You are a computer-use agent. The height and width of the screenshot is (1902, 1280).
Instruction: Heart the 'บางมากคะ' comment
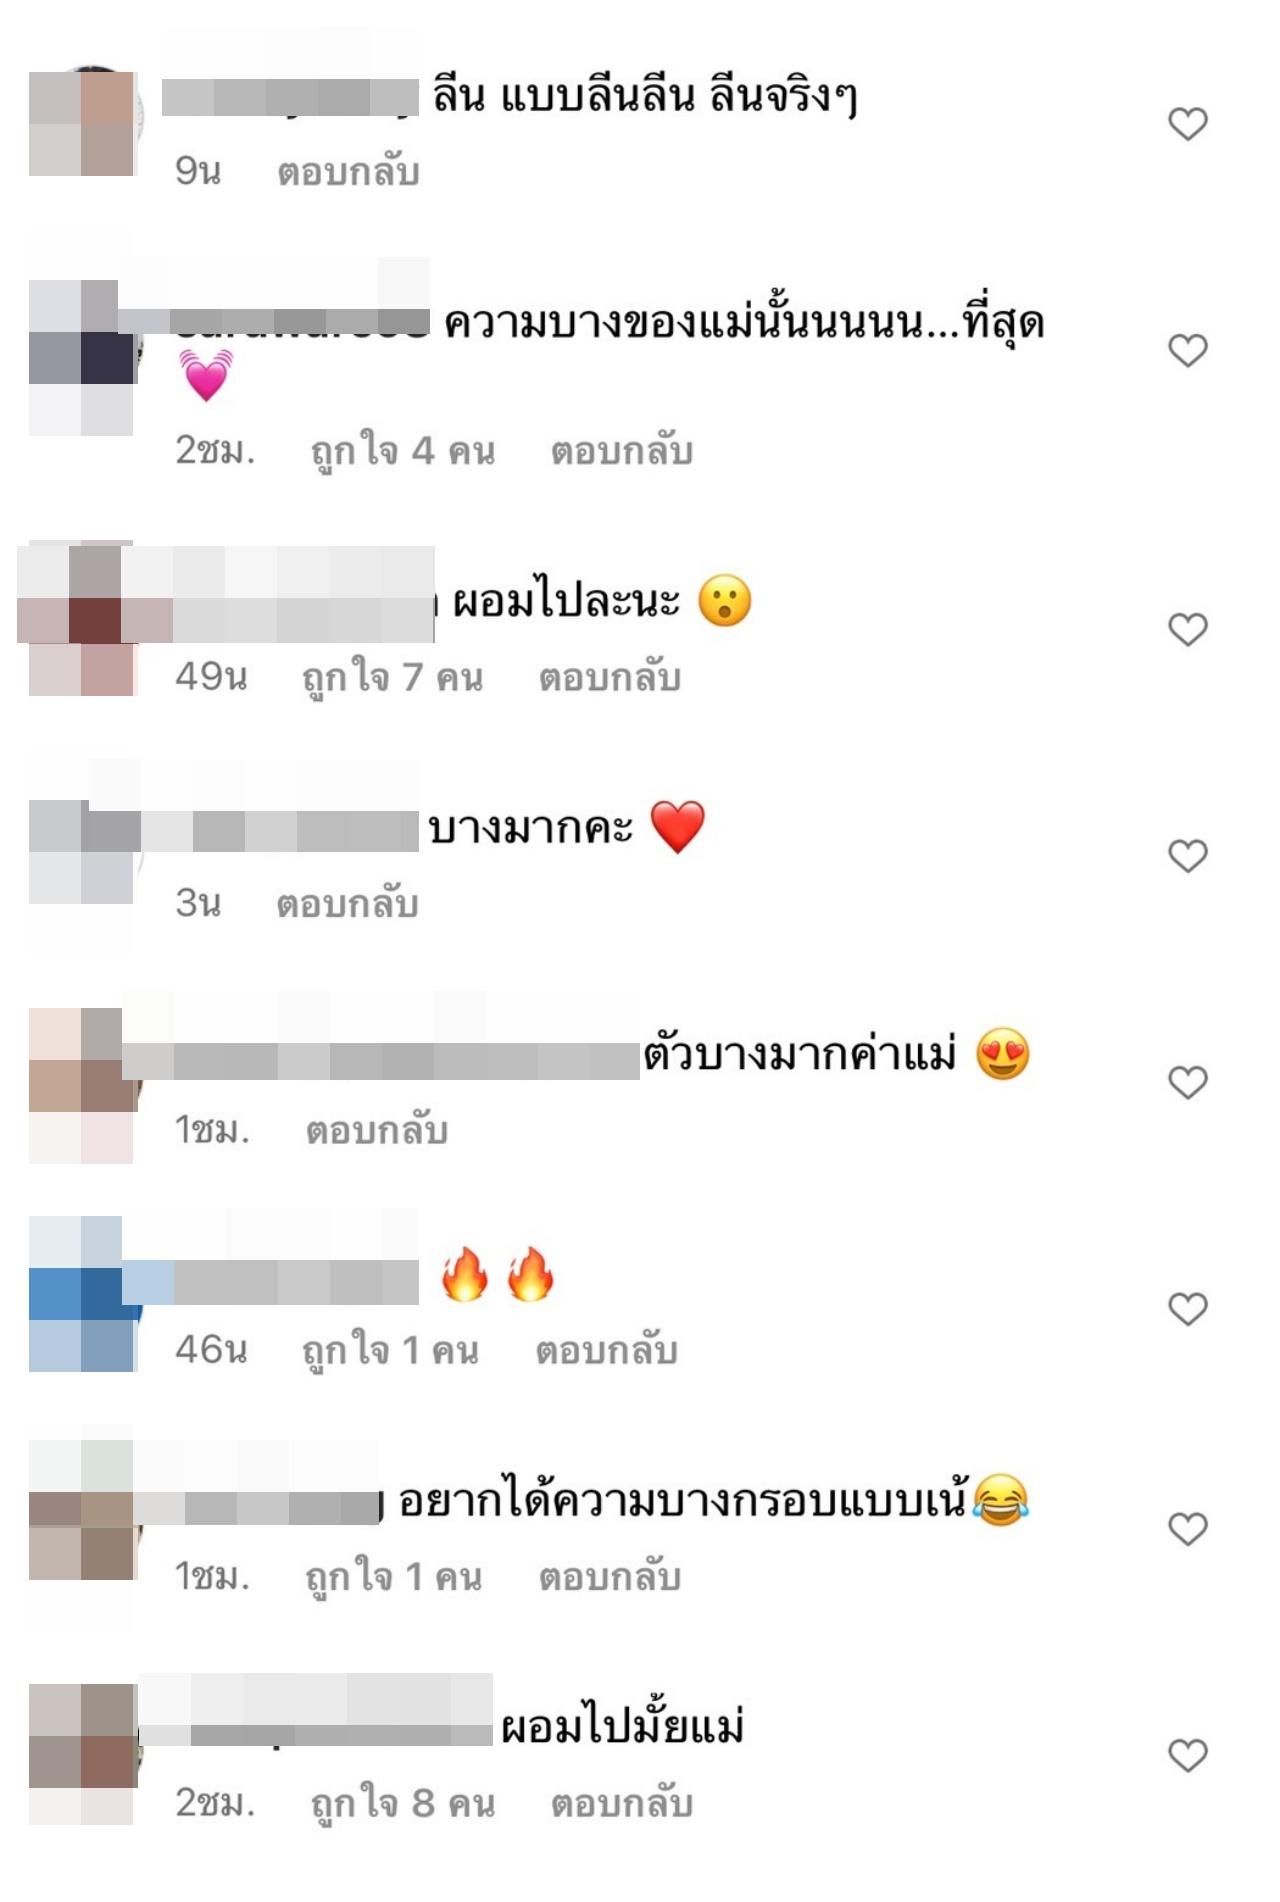pyautogui.click(x=1188, y=856)
